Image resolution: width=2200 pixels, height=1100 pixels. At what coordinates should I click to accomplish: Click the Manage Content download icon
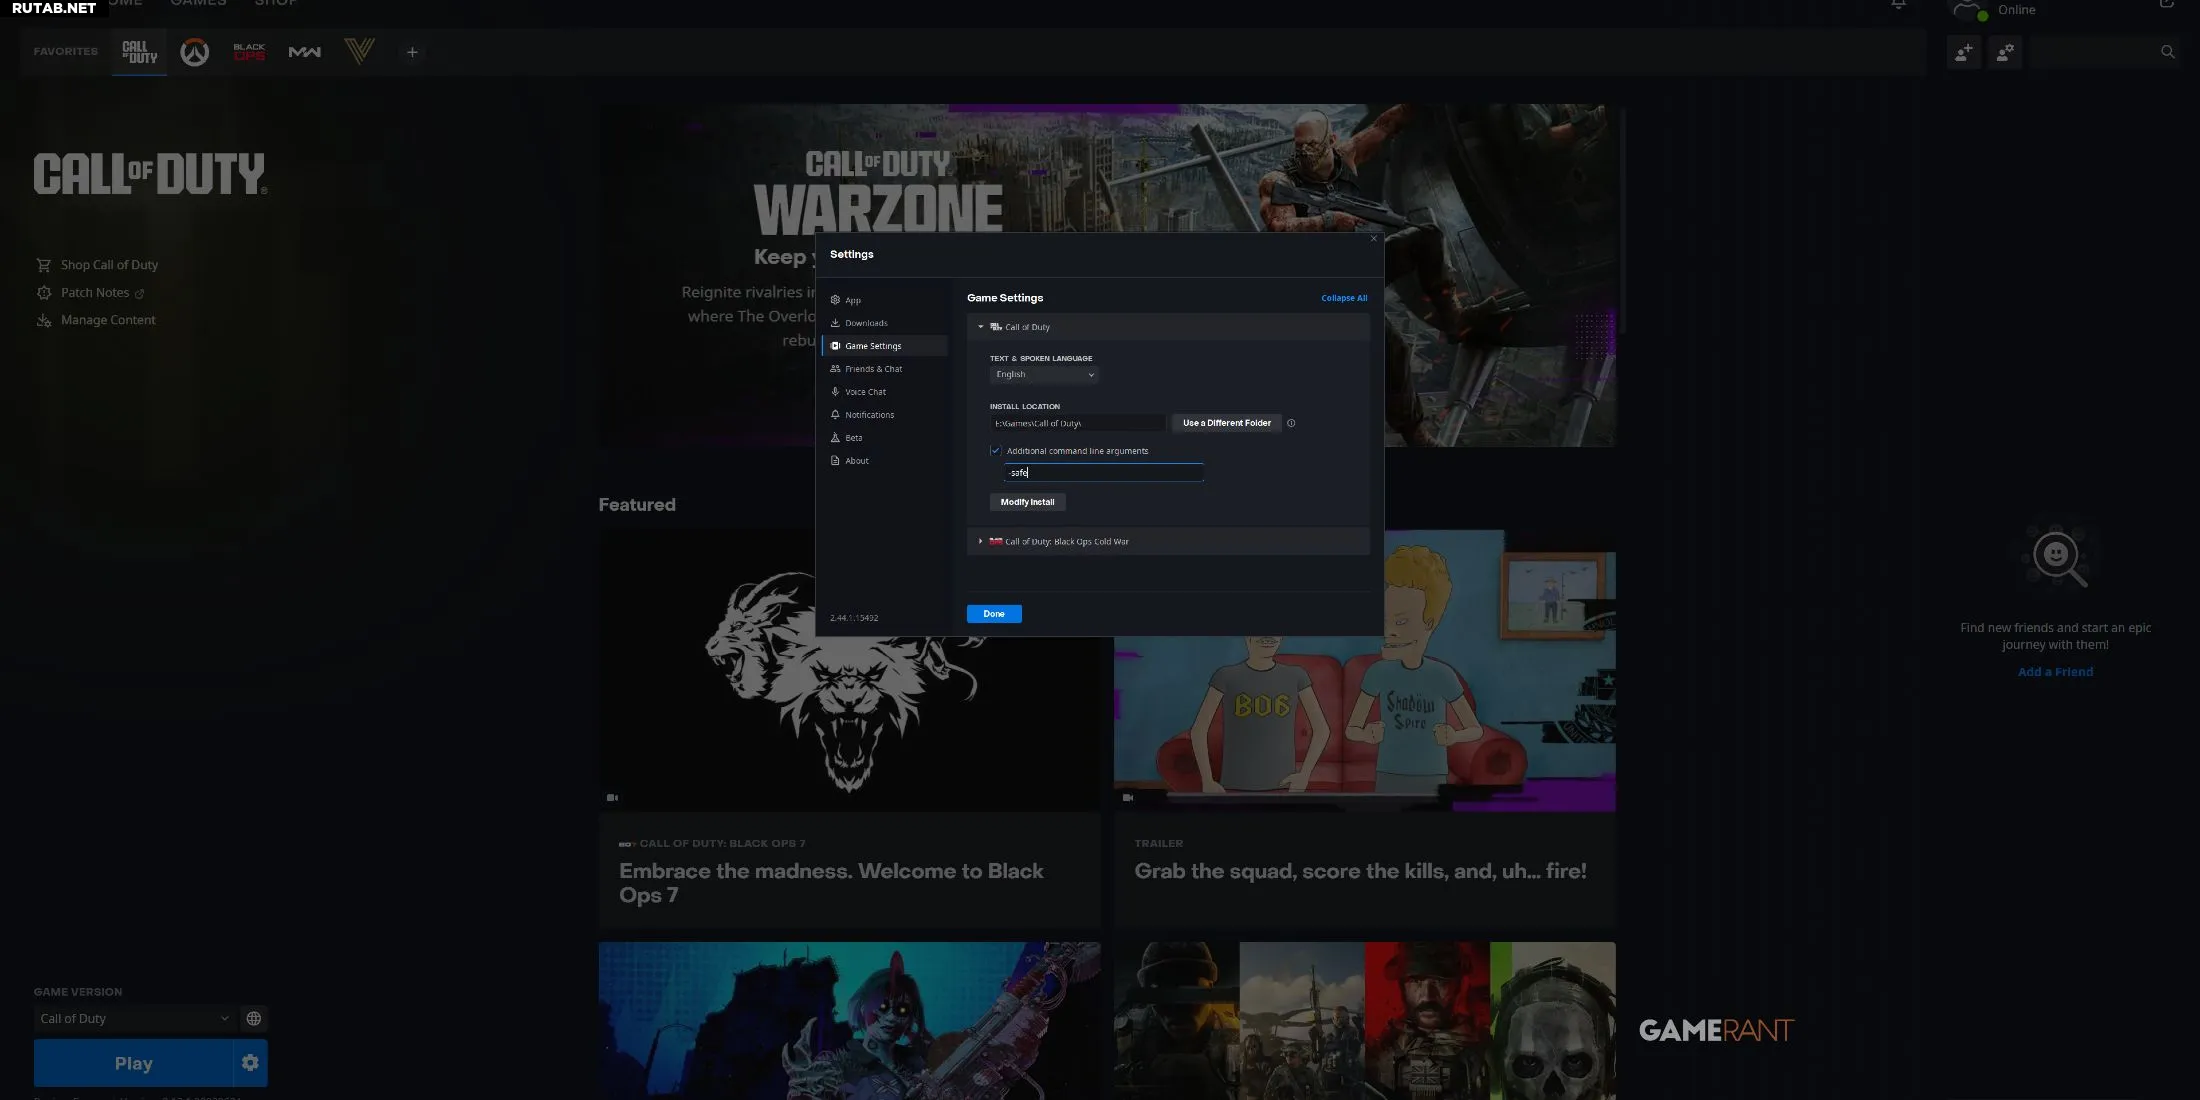pos(44,320)
